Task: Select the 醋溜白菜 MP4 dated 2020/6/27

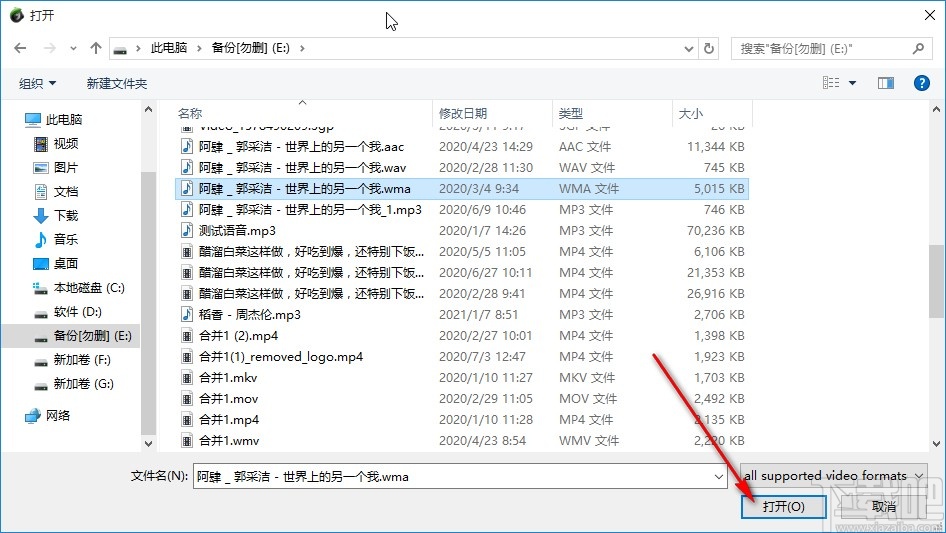Action: (462, 273)
